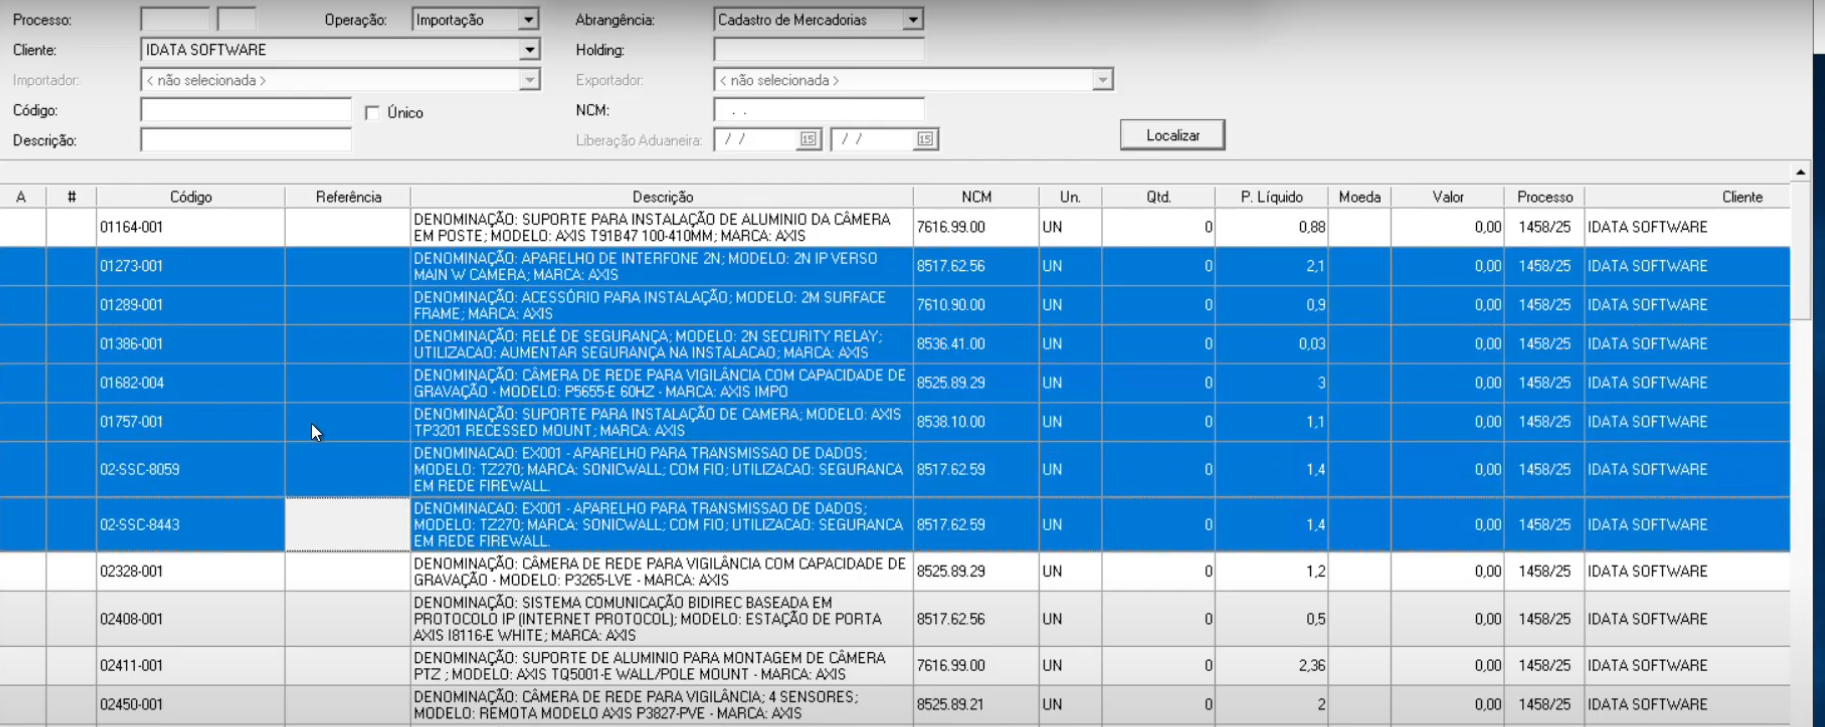Select row with code 01164-001
Image resolution: width=1825 pixels, height=727 pixels.
pyautogui.click(x=190, y=228)
